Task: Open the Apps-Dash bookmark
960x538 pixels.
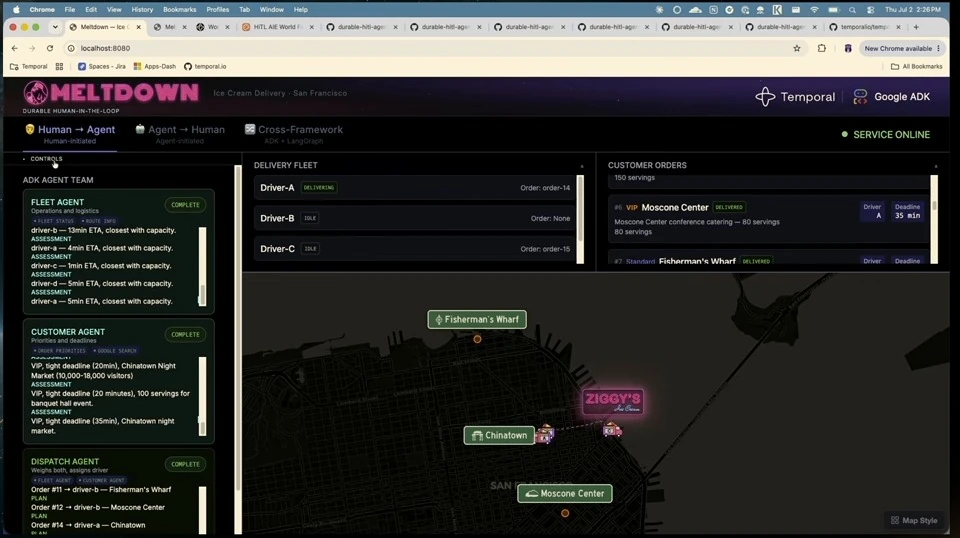Action: click(155, 66)
